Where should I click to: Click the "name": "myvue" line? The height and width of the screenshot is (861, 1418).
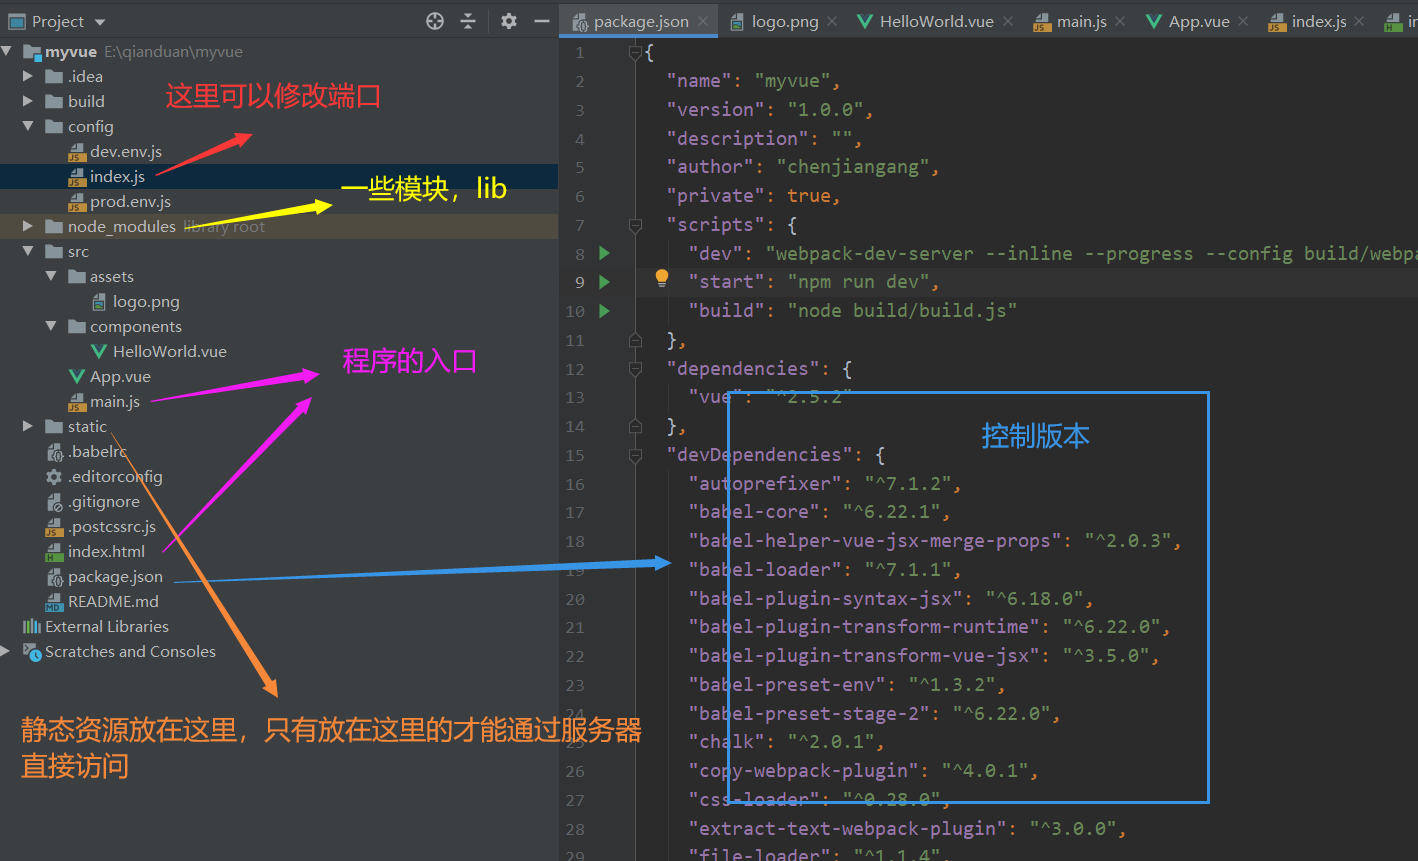(754, 81)
